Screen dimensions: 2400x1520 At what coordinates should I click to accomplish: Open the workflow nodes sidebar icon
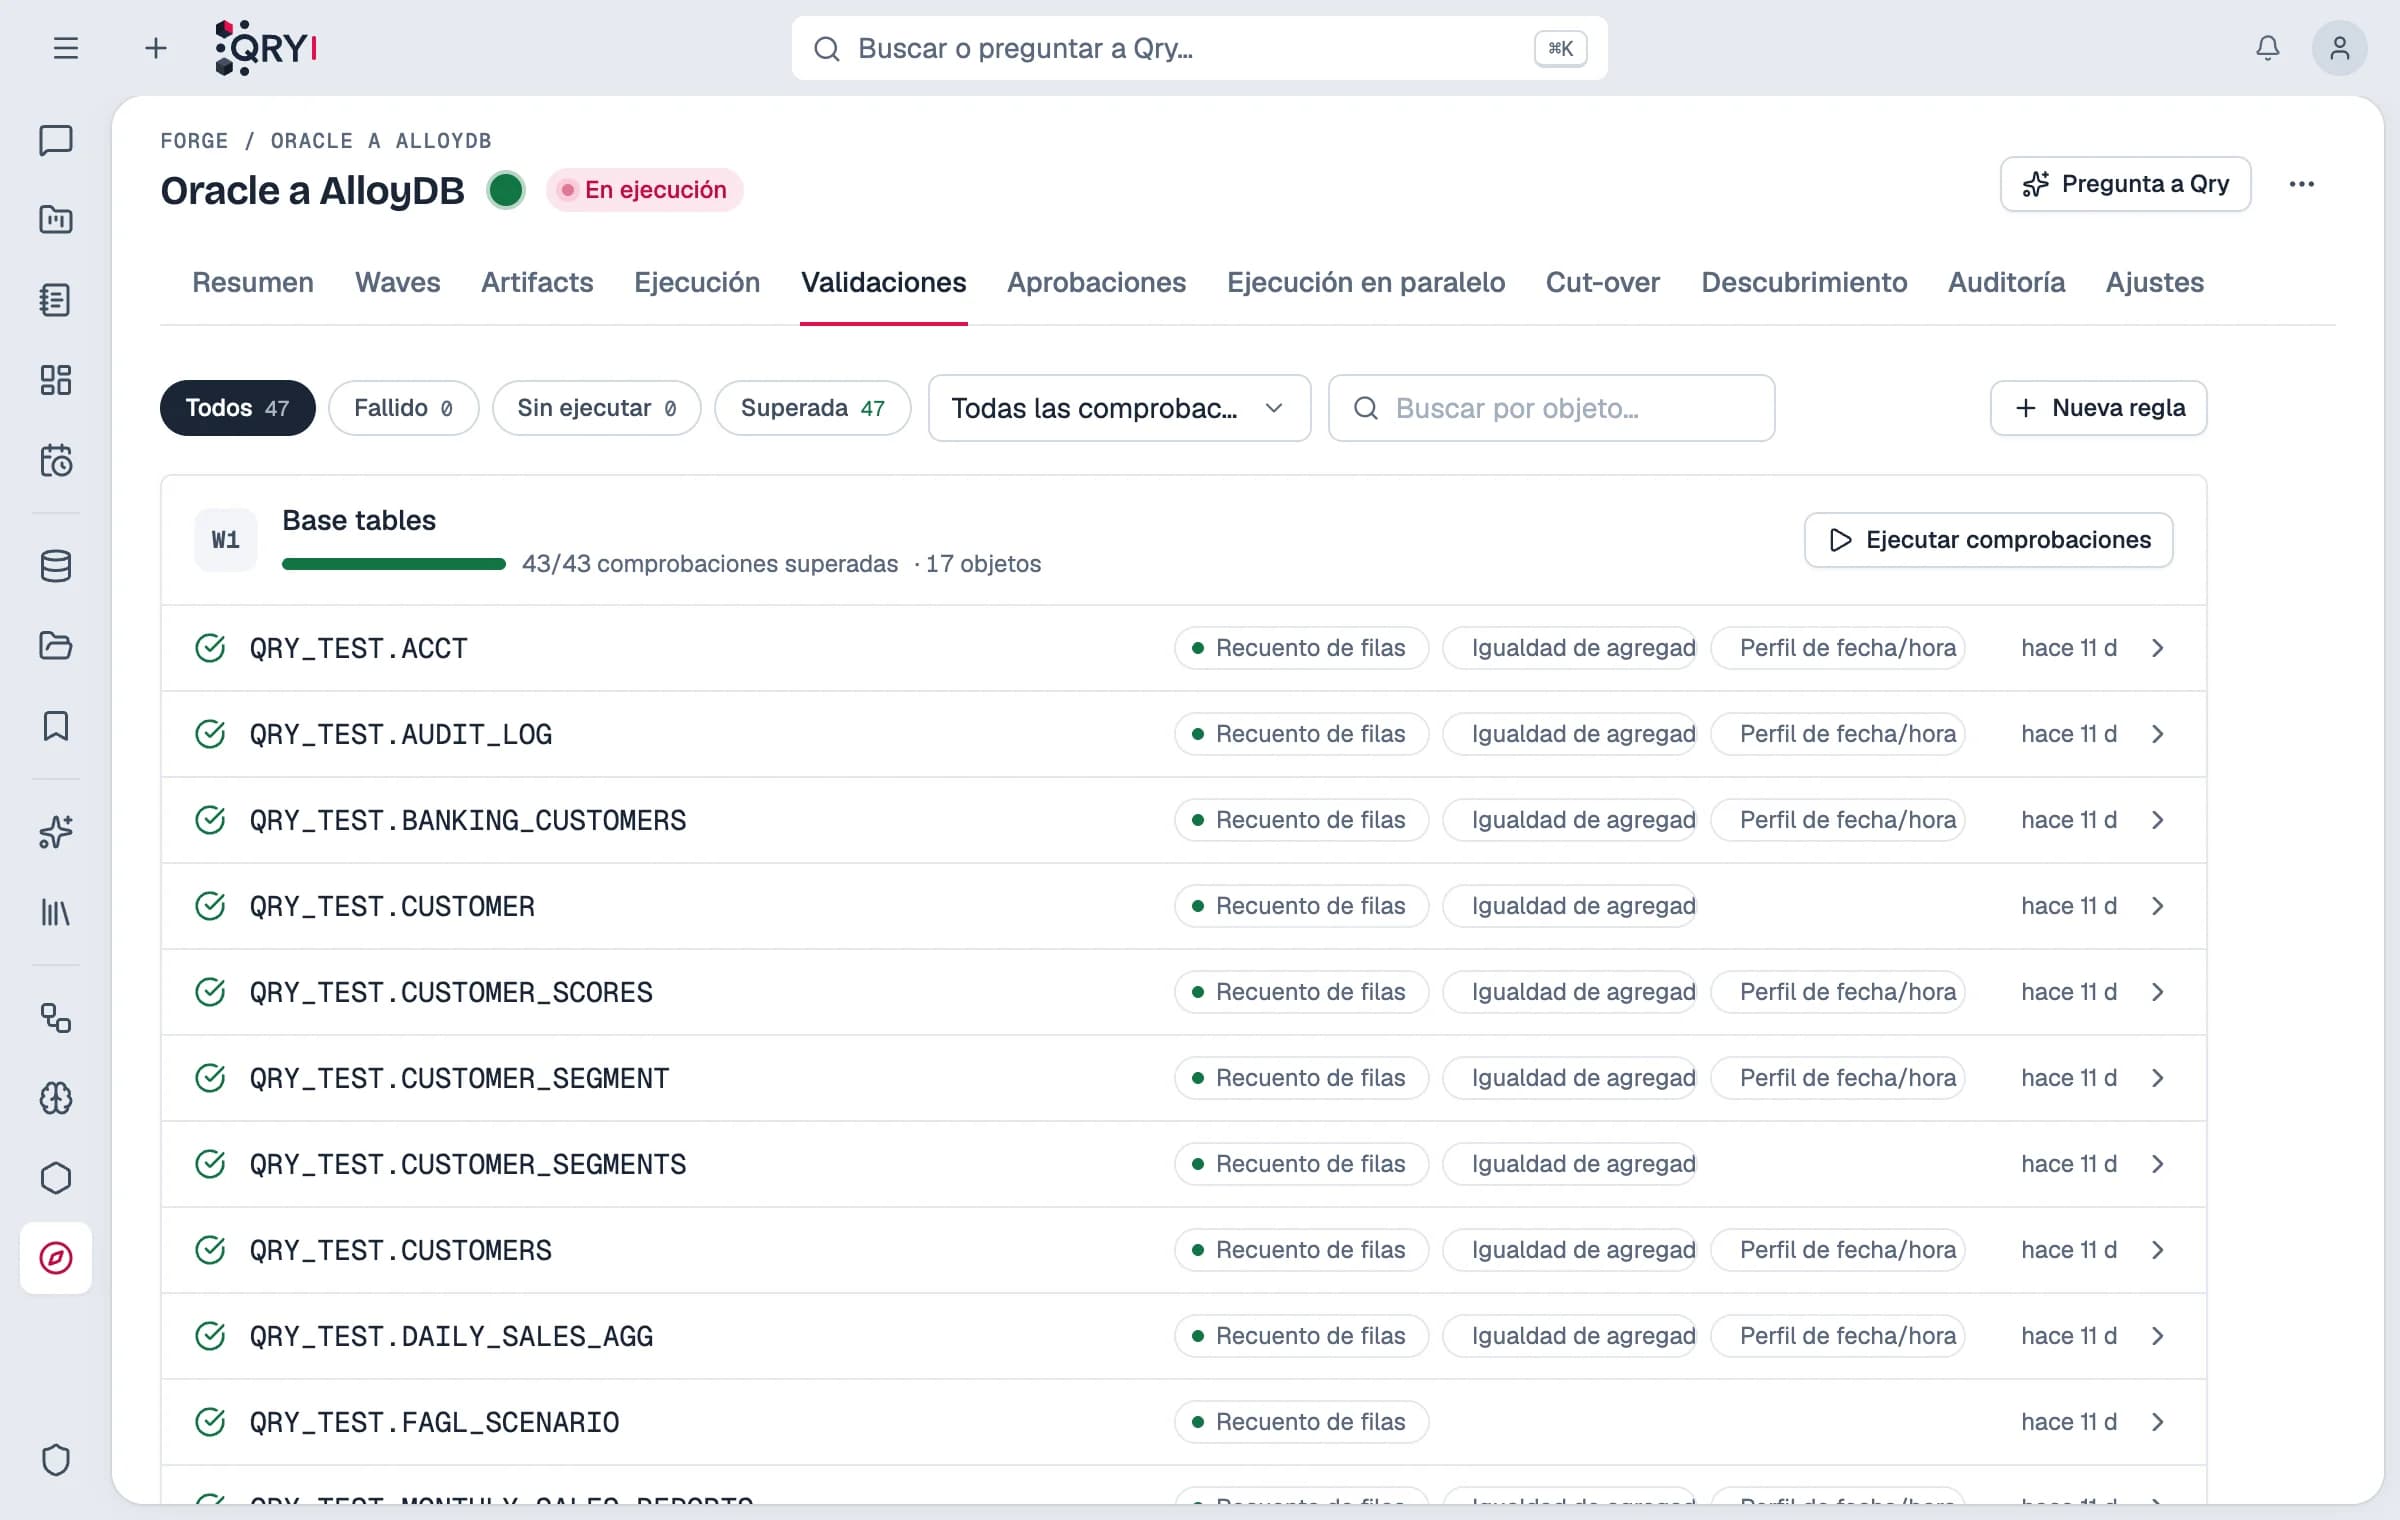[x=56, y=1018]
